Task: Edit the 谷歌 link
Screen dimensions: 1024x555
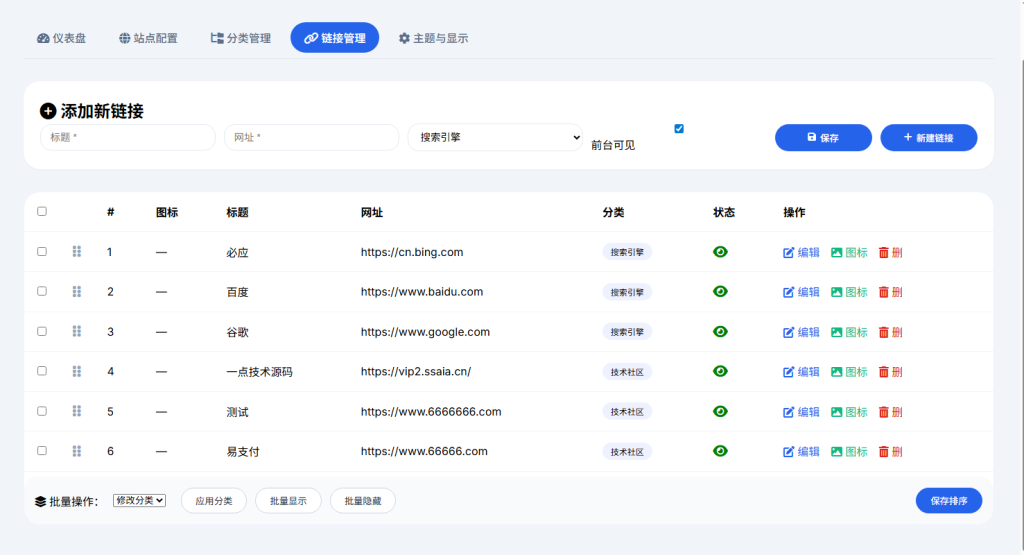Action: coord(801,332)
